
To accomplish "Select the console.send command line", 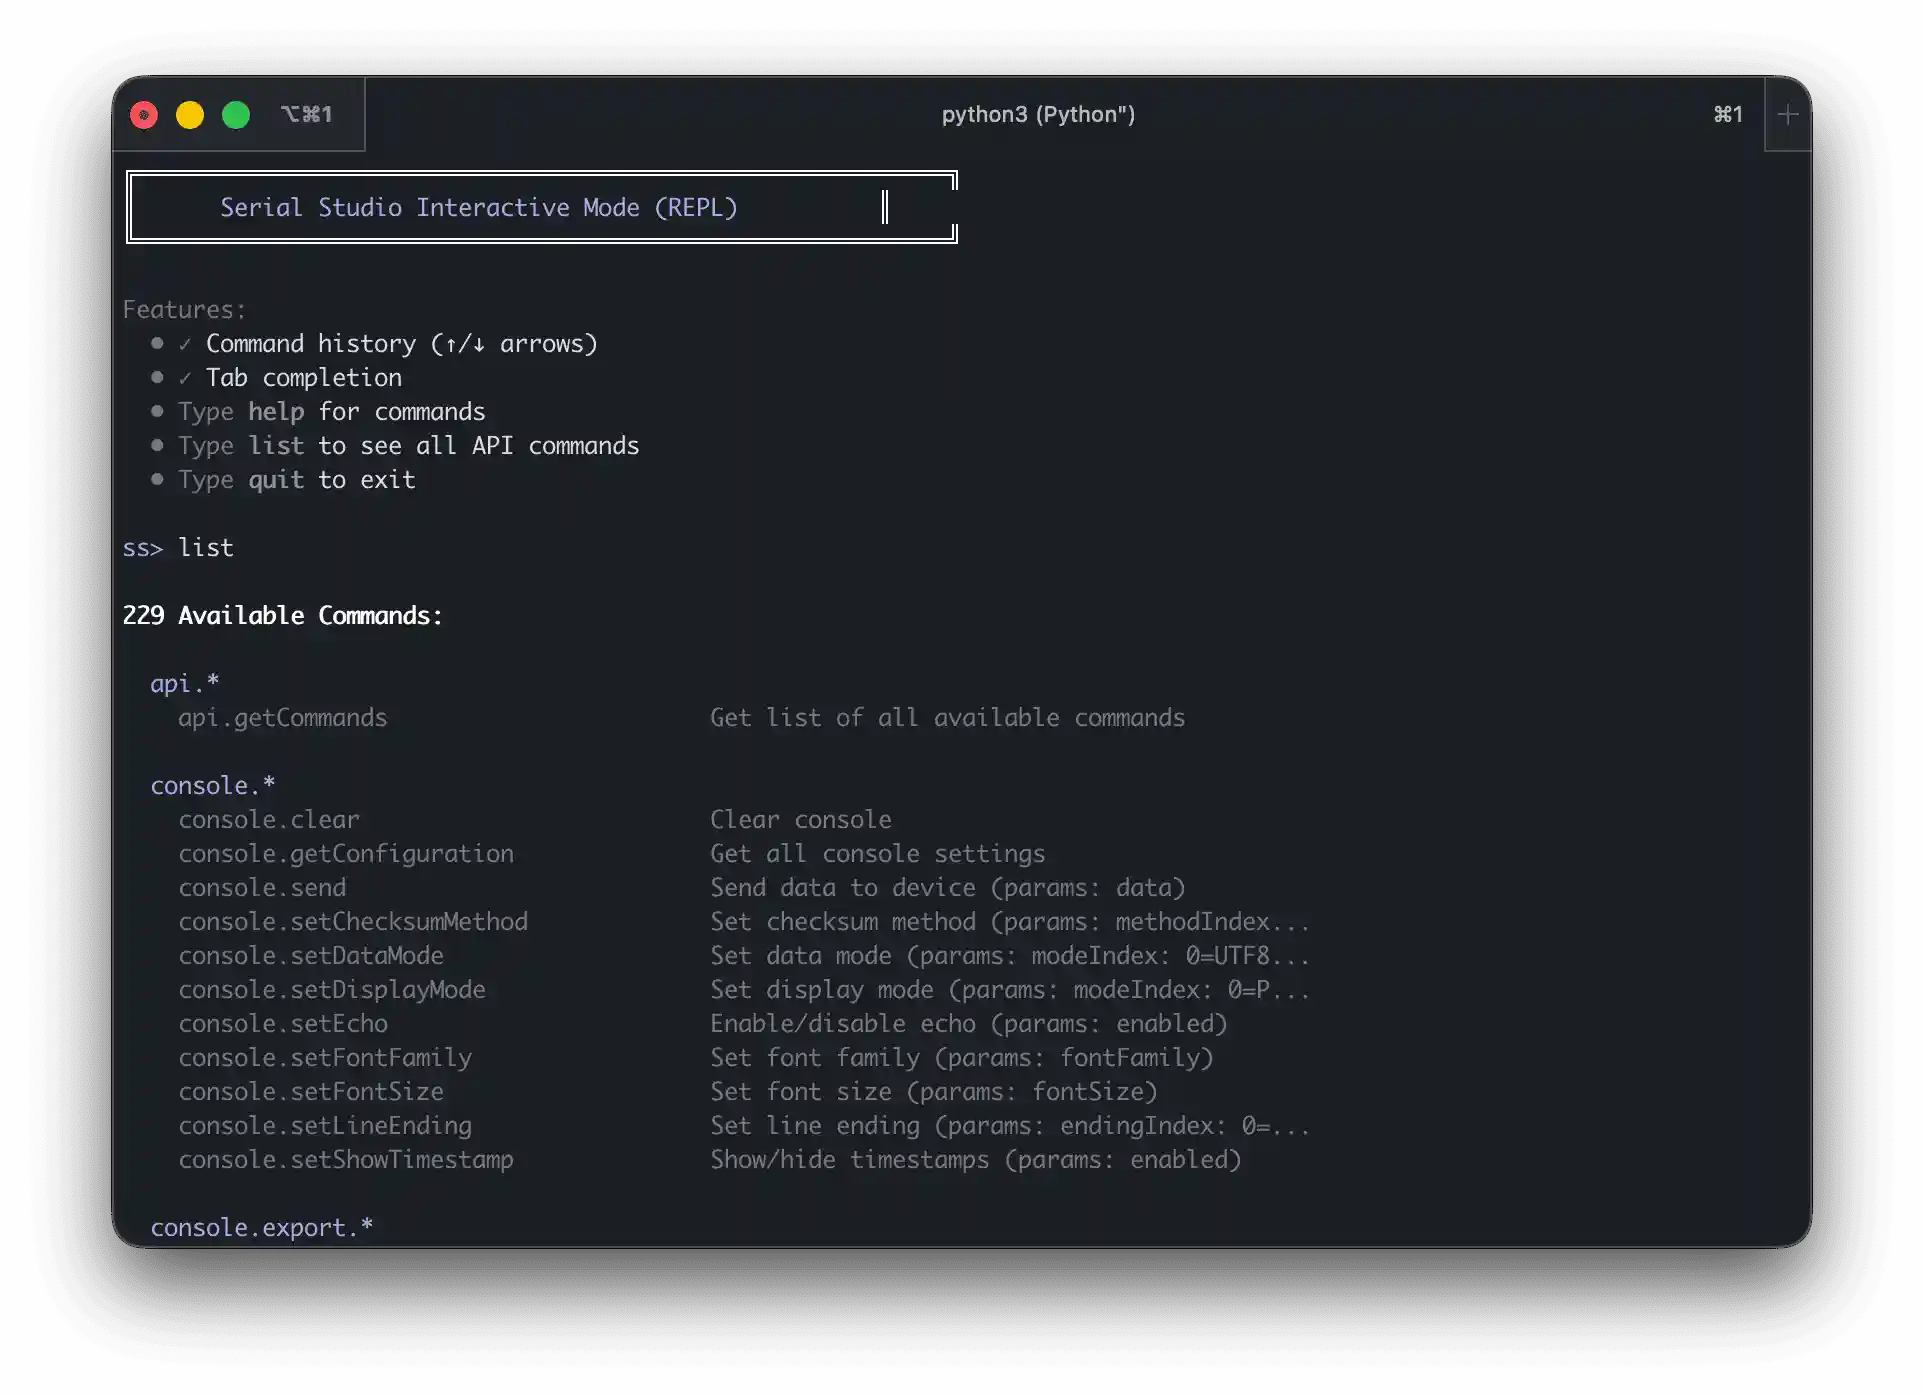I will pyautogui.click(x=262, y=887).
